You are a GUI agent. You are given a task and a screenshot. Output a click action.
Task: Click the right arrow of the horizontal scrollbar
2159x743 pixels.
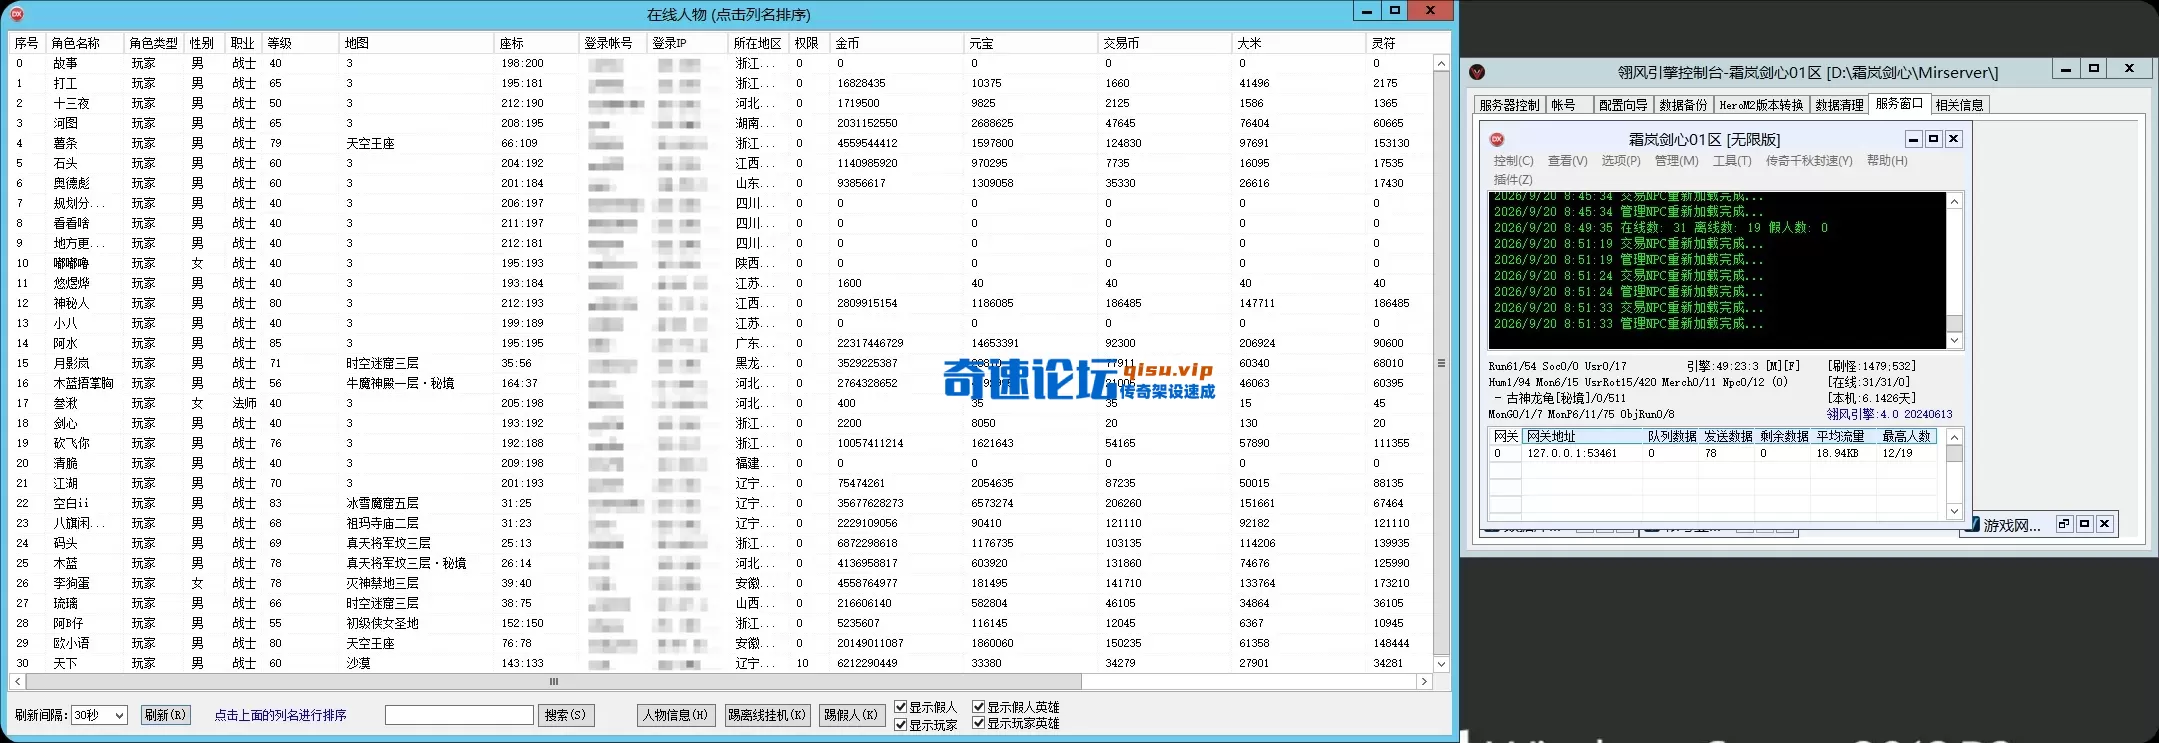pyautogui.click(x=1424, y=681)
